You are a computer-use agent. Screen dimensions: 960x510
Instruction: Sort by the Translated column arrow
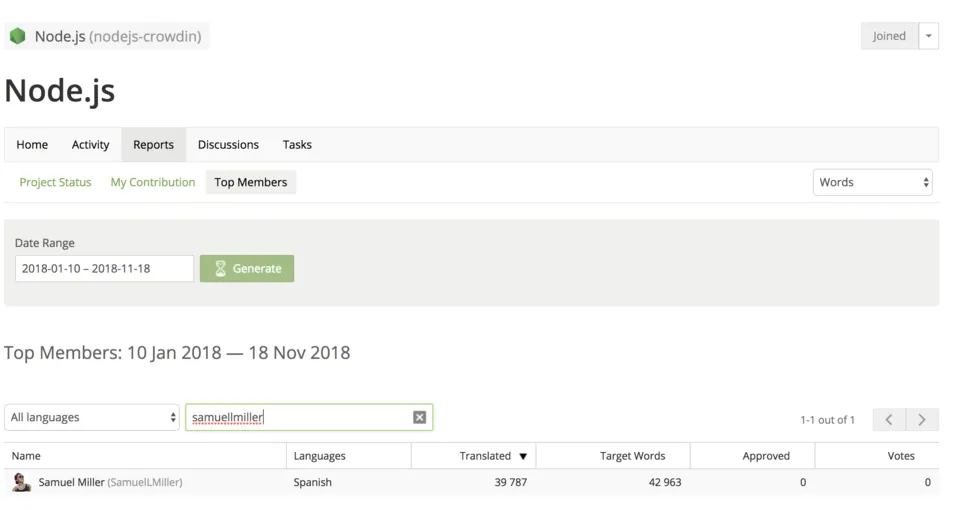[523, 456]
